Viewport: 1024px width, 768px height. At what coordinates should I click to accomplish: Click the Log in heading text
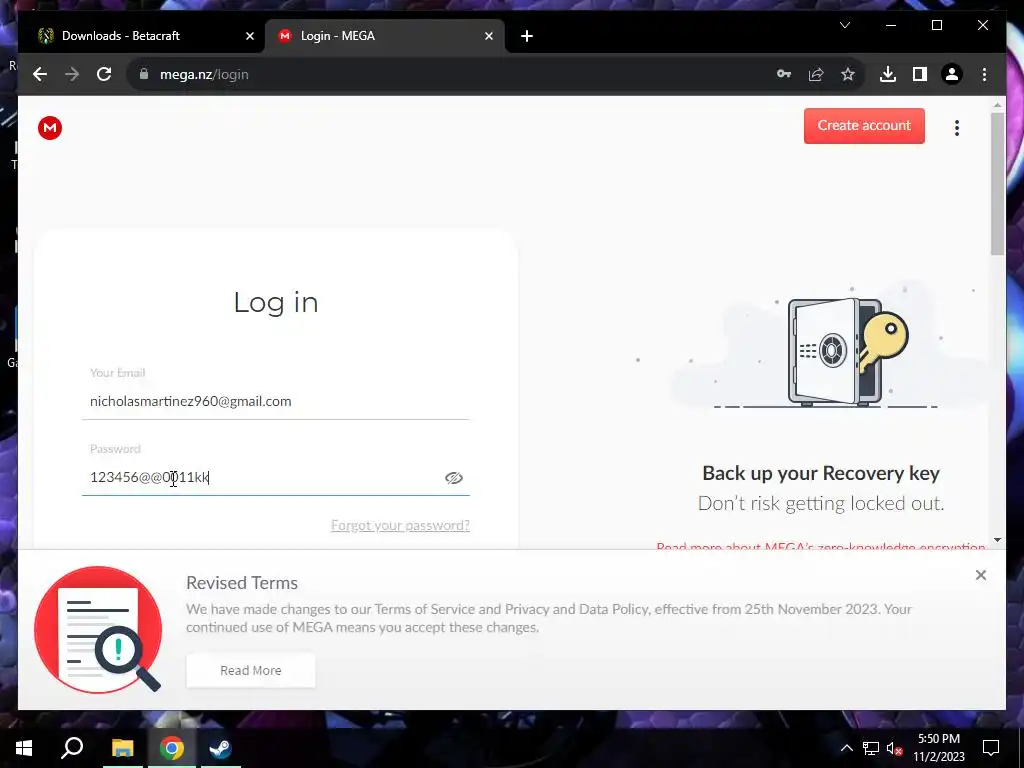pos(276,302)
